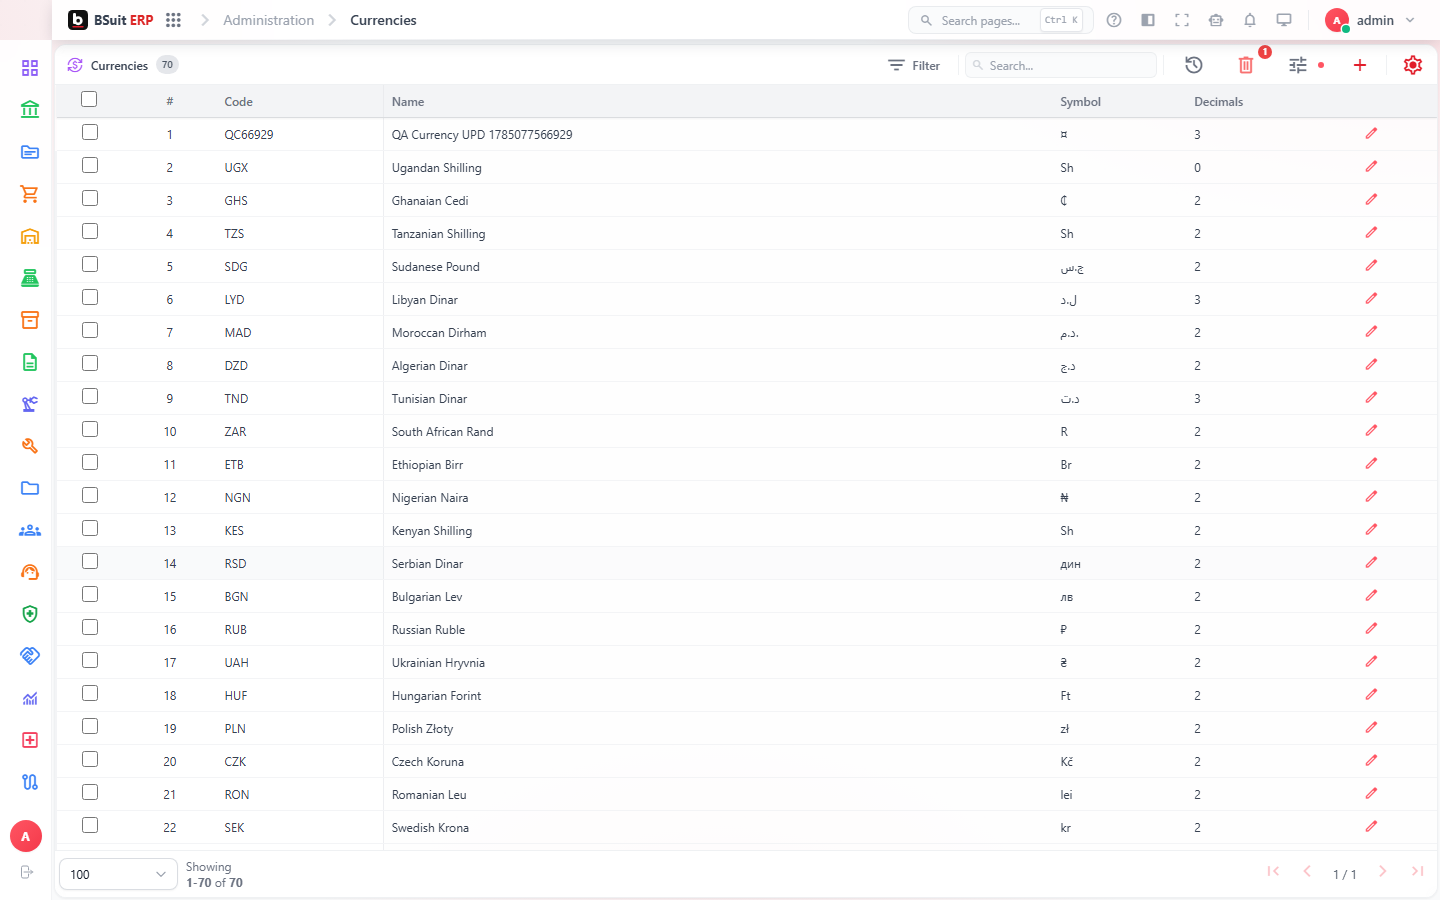This screenshot has width=1440, height=900.
Task: Toggle fullscreen mode icon
Action: pyautogui.click(x=1182, y=20)
